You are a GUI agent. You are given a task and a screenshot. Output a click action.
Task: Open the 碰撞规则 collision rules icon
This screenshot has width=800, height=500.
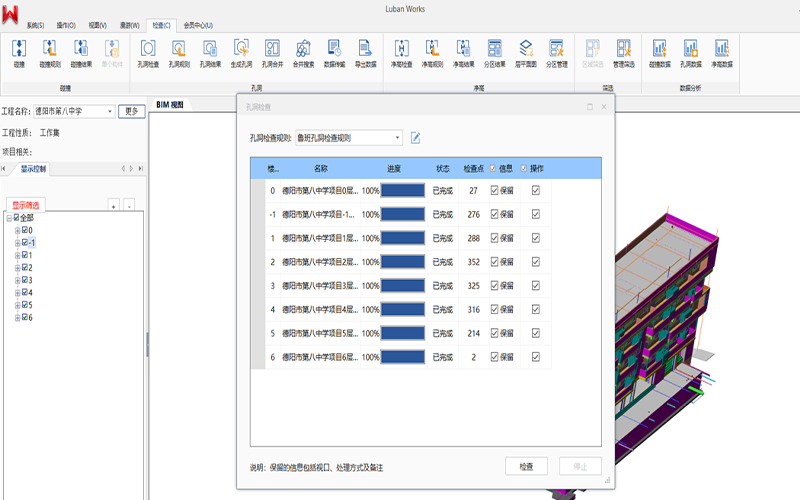[50, 54]
